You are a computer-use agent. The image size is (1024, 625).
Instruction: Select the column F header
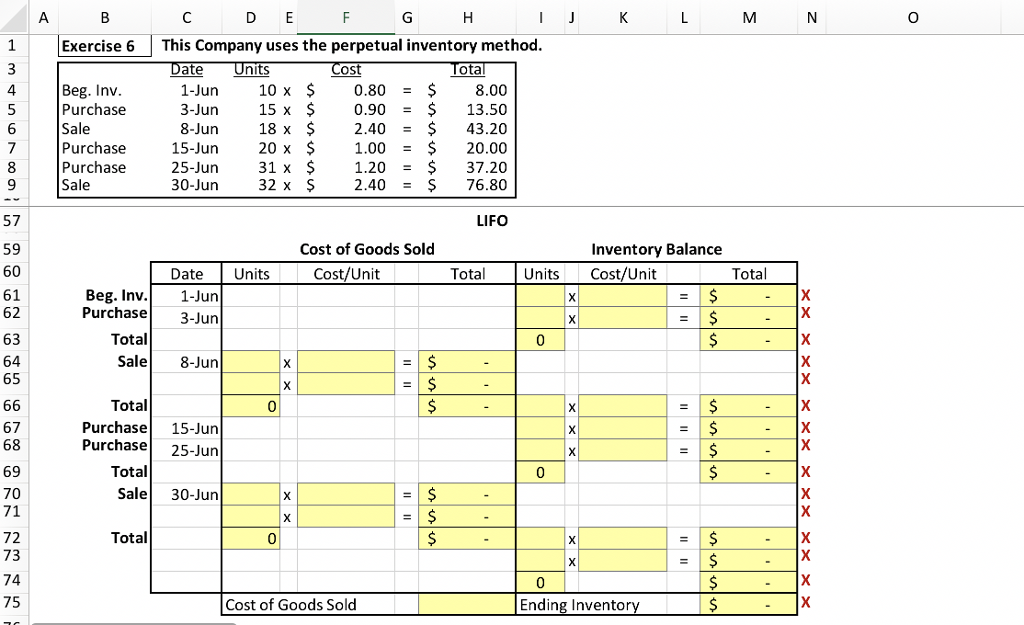click(345, 17)
